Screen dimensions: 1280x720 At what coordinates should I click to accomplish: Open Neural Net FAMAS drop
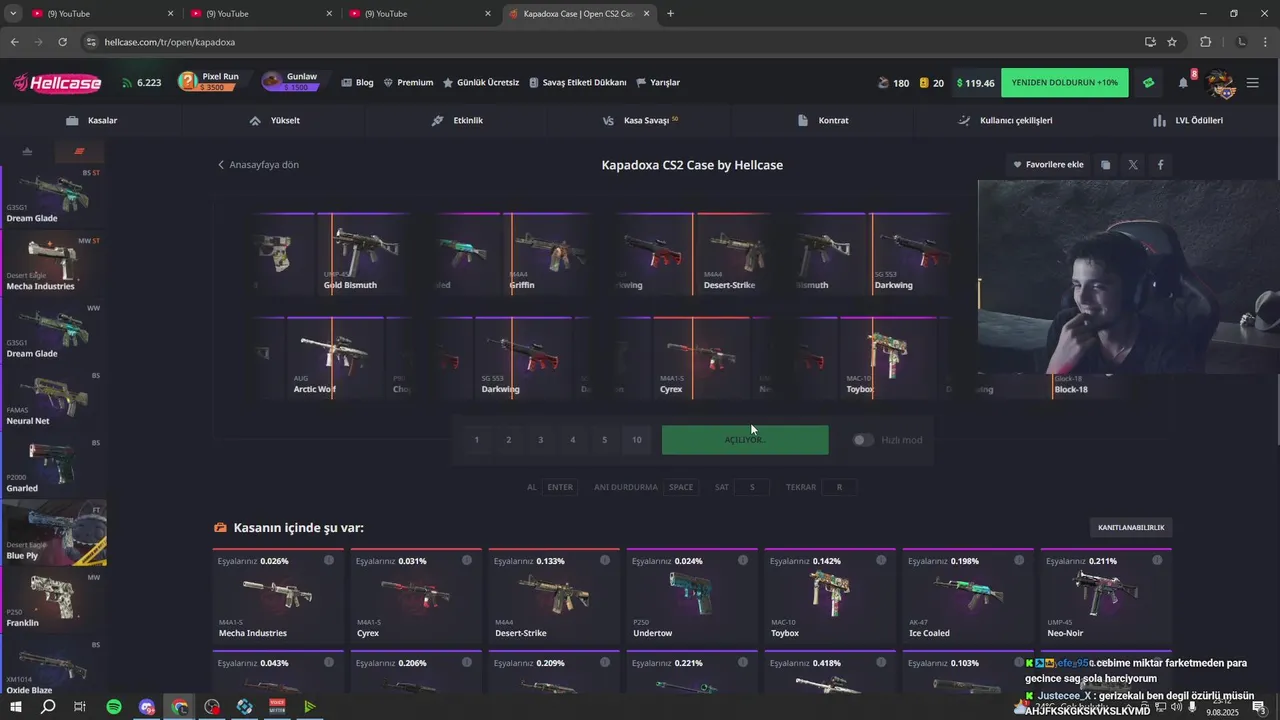(54, 399)
